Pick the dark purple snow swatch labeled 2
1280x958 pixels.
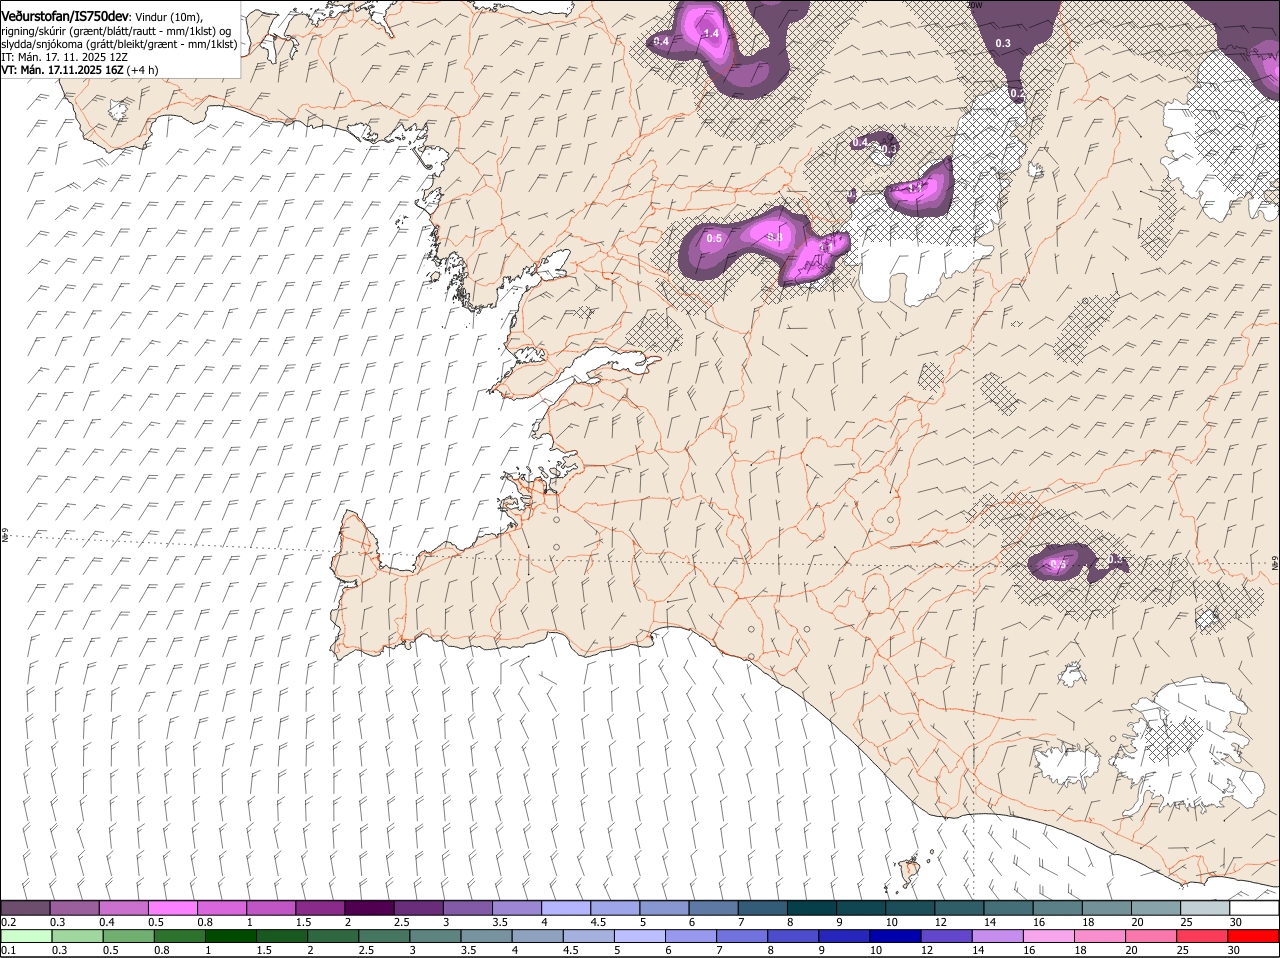(x=368, y=907)
